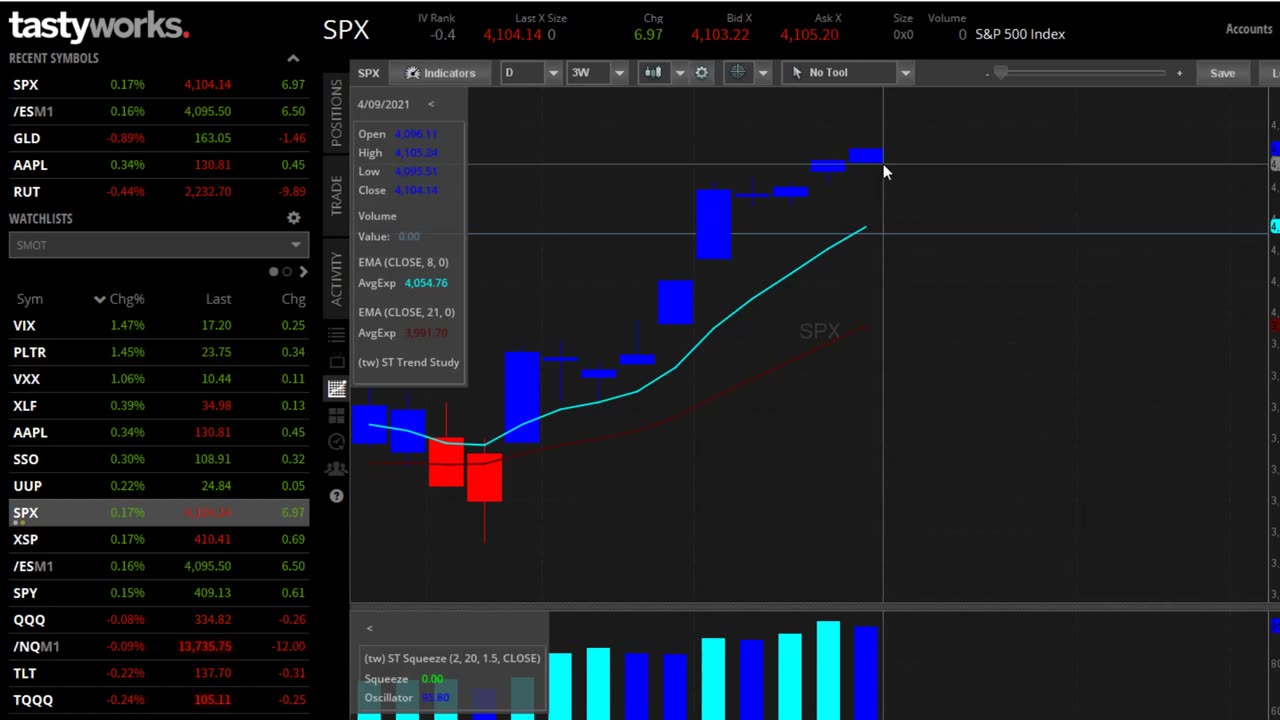Select UUP in the watchlist
This screenshot has width=1280, height=720.
(159, 486)
